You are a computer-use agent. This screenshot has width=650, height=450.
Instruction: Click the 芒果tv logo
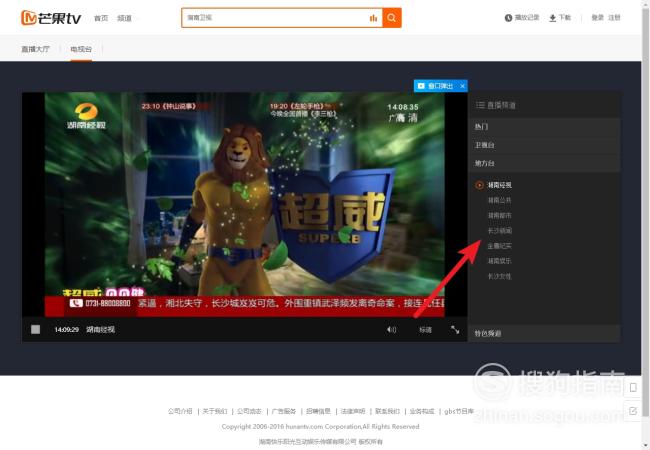pos(51,18)
